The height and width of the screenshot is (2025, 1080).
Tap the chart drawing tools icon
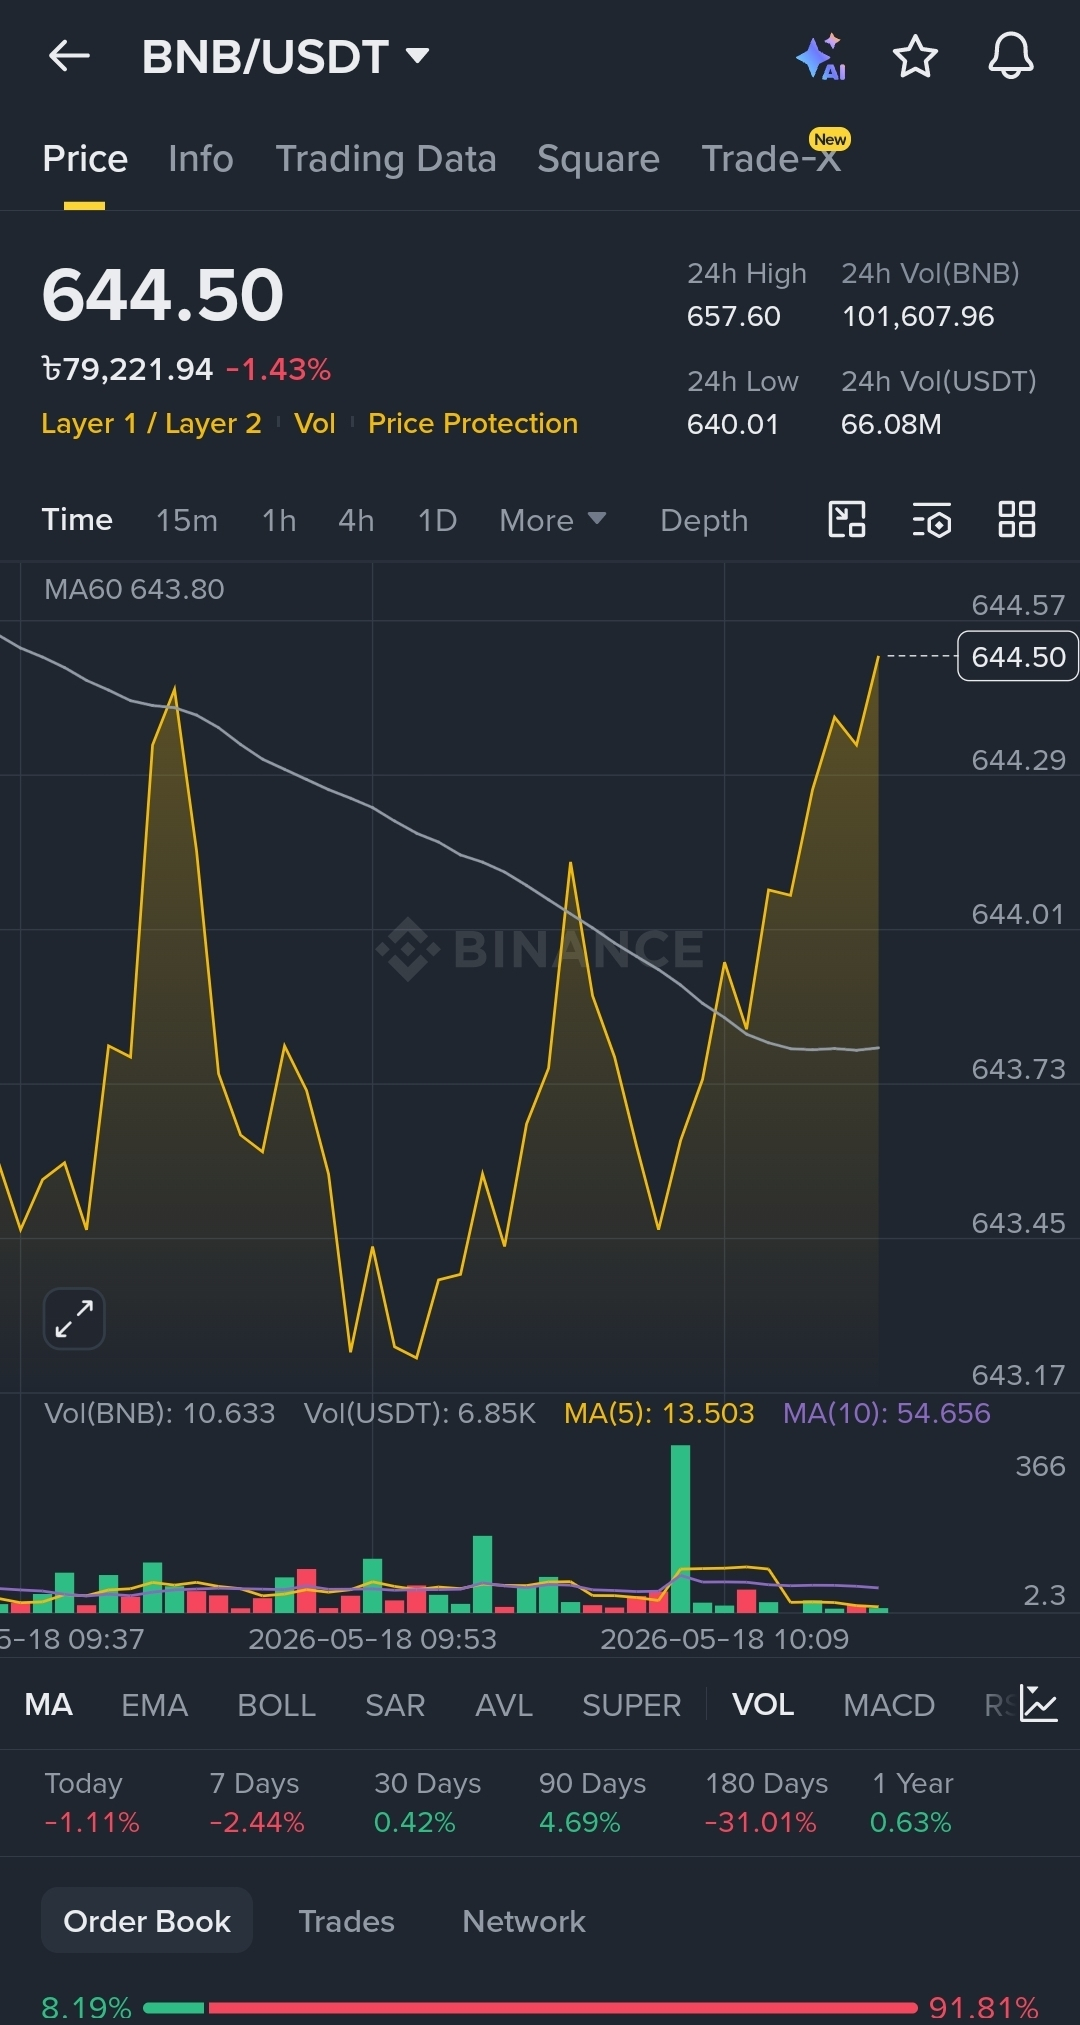coord(847,520)
